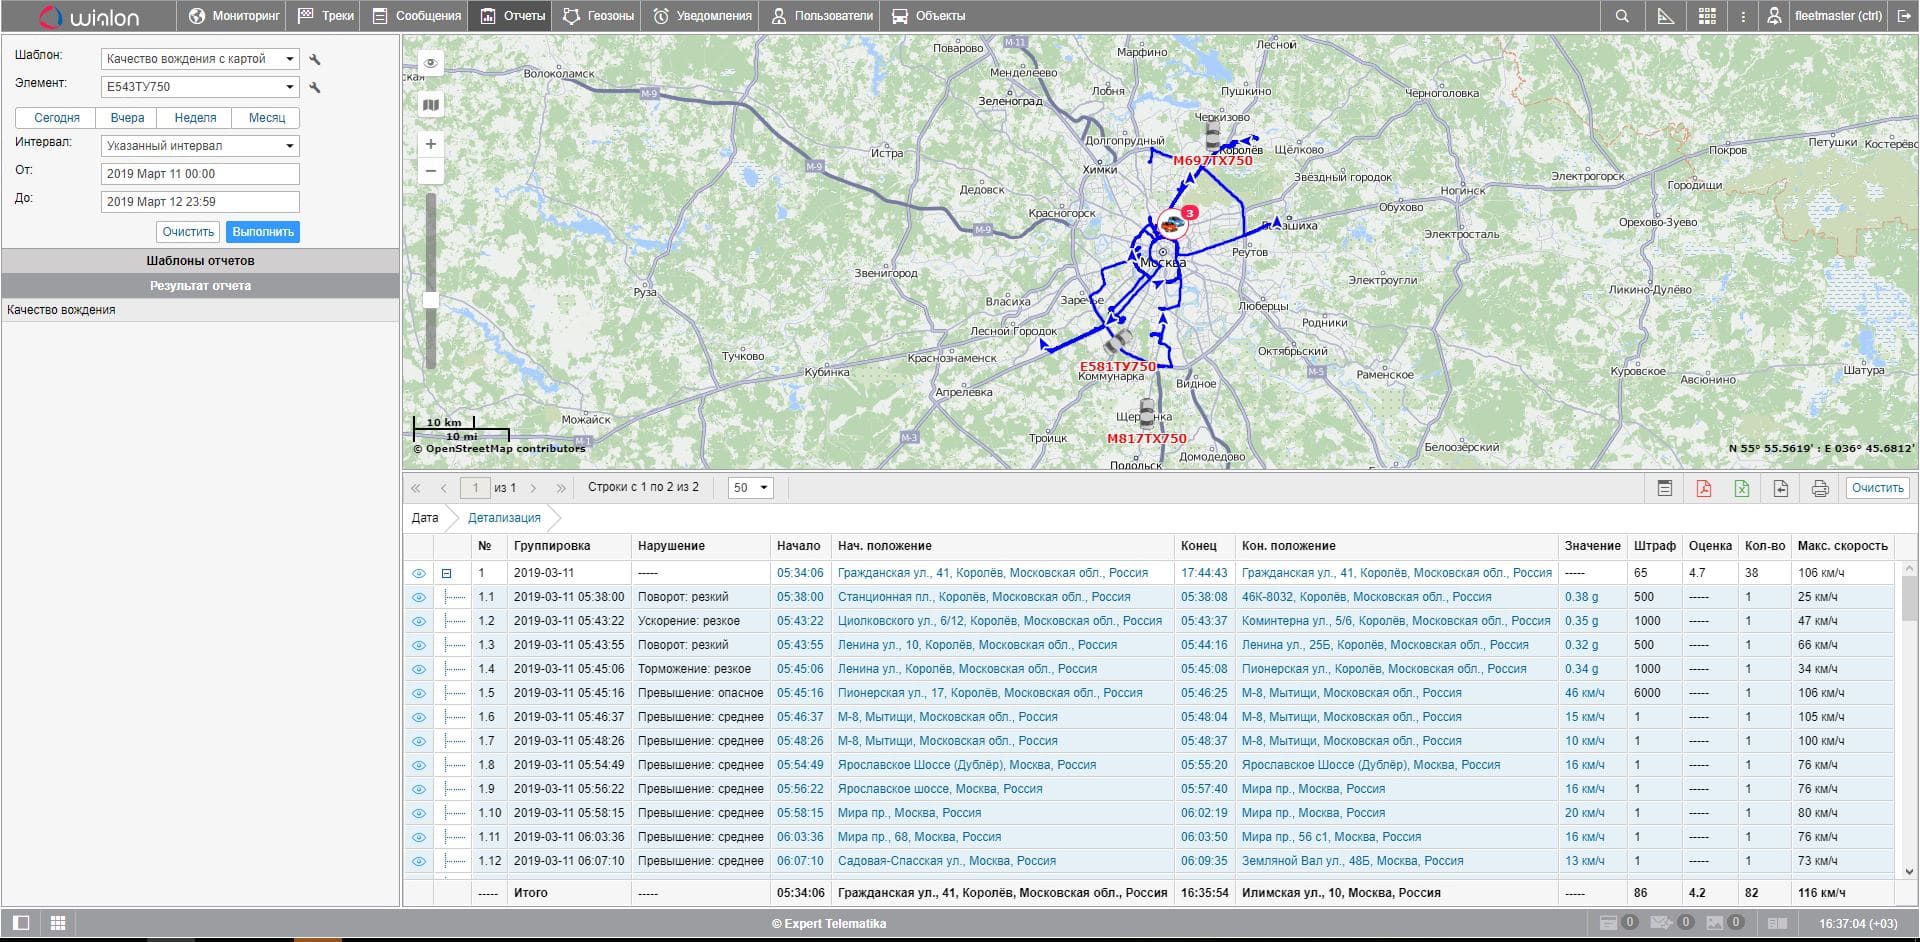Screen dimensions: 1920x942
Task: Click the Выполнить button
Action: (x=263, y=232)
